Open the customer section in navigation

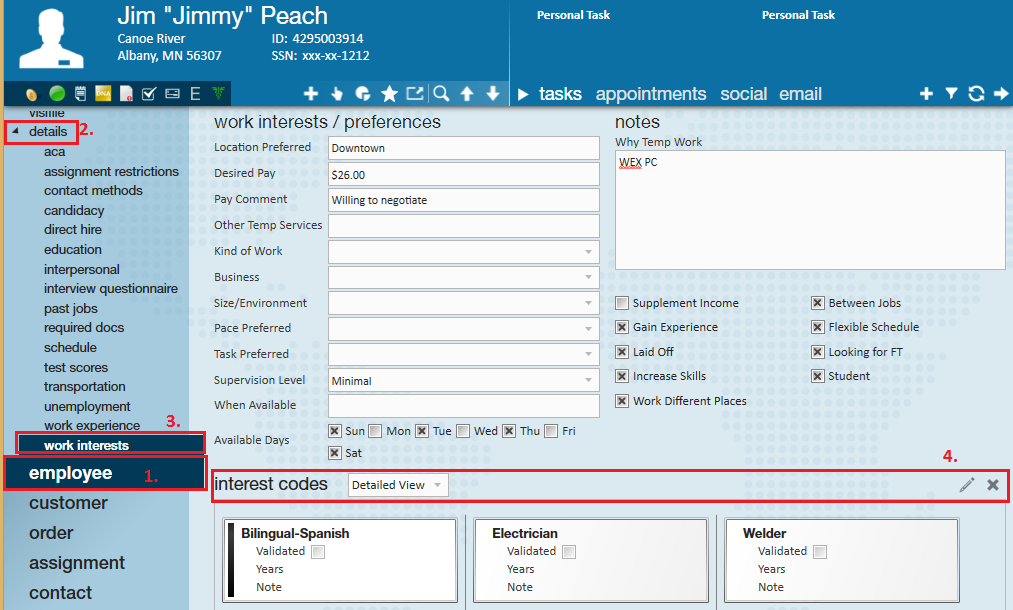(x=68, y=503)
